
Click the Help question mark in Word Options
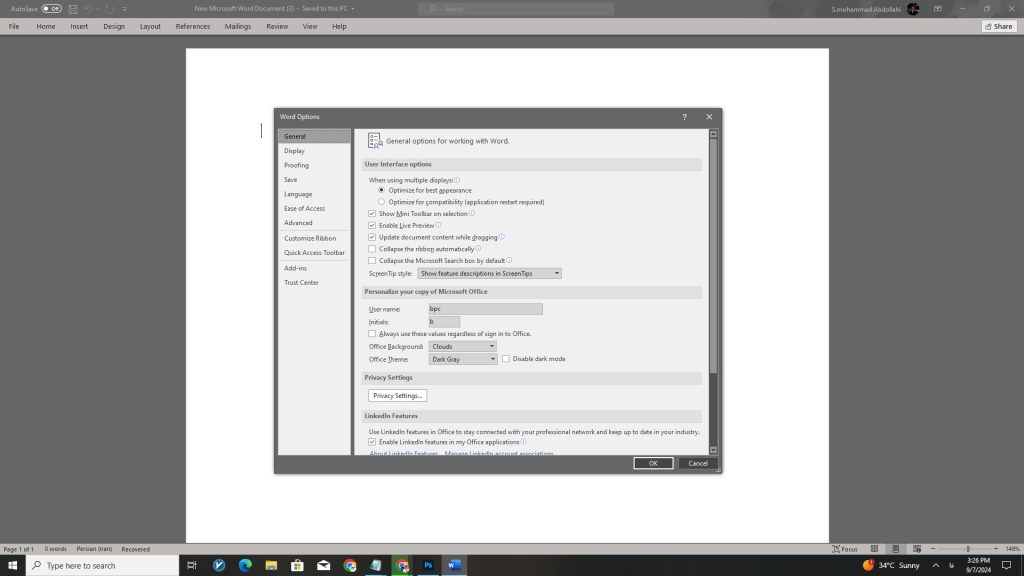click(684, 117)
